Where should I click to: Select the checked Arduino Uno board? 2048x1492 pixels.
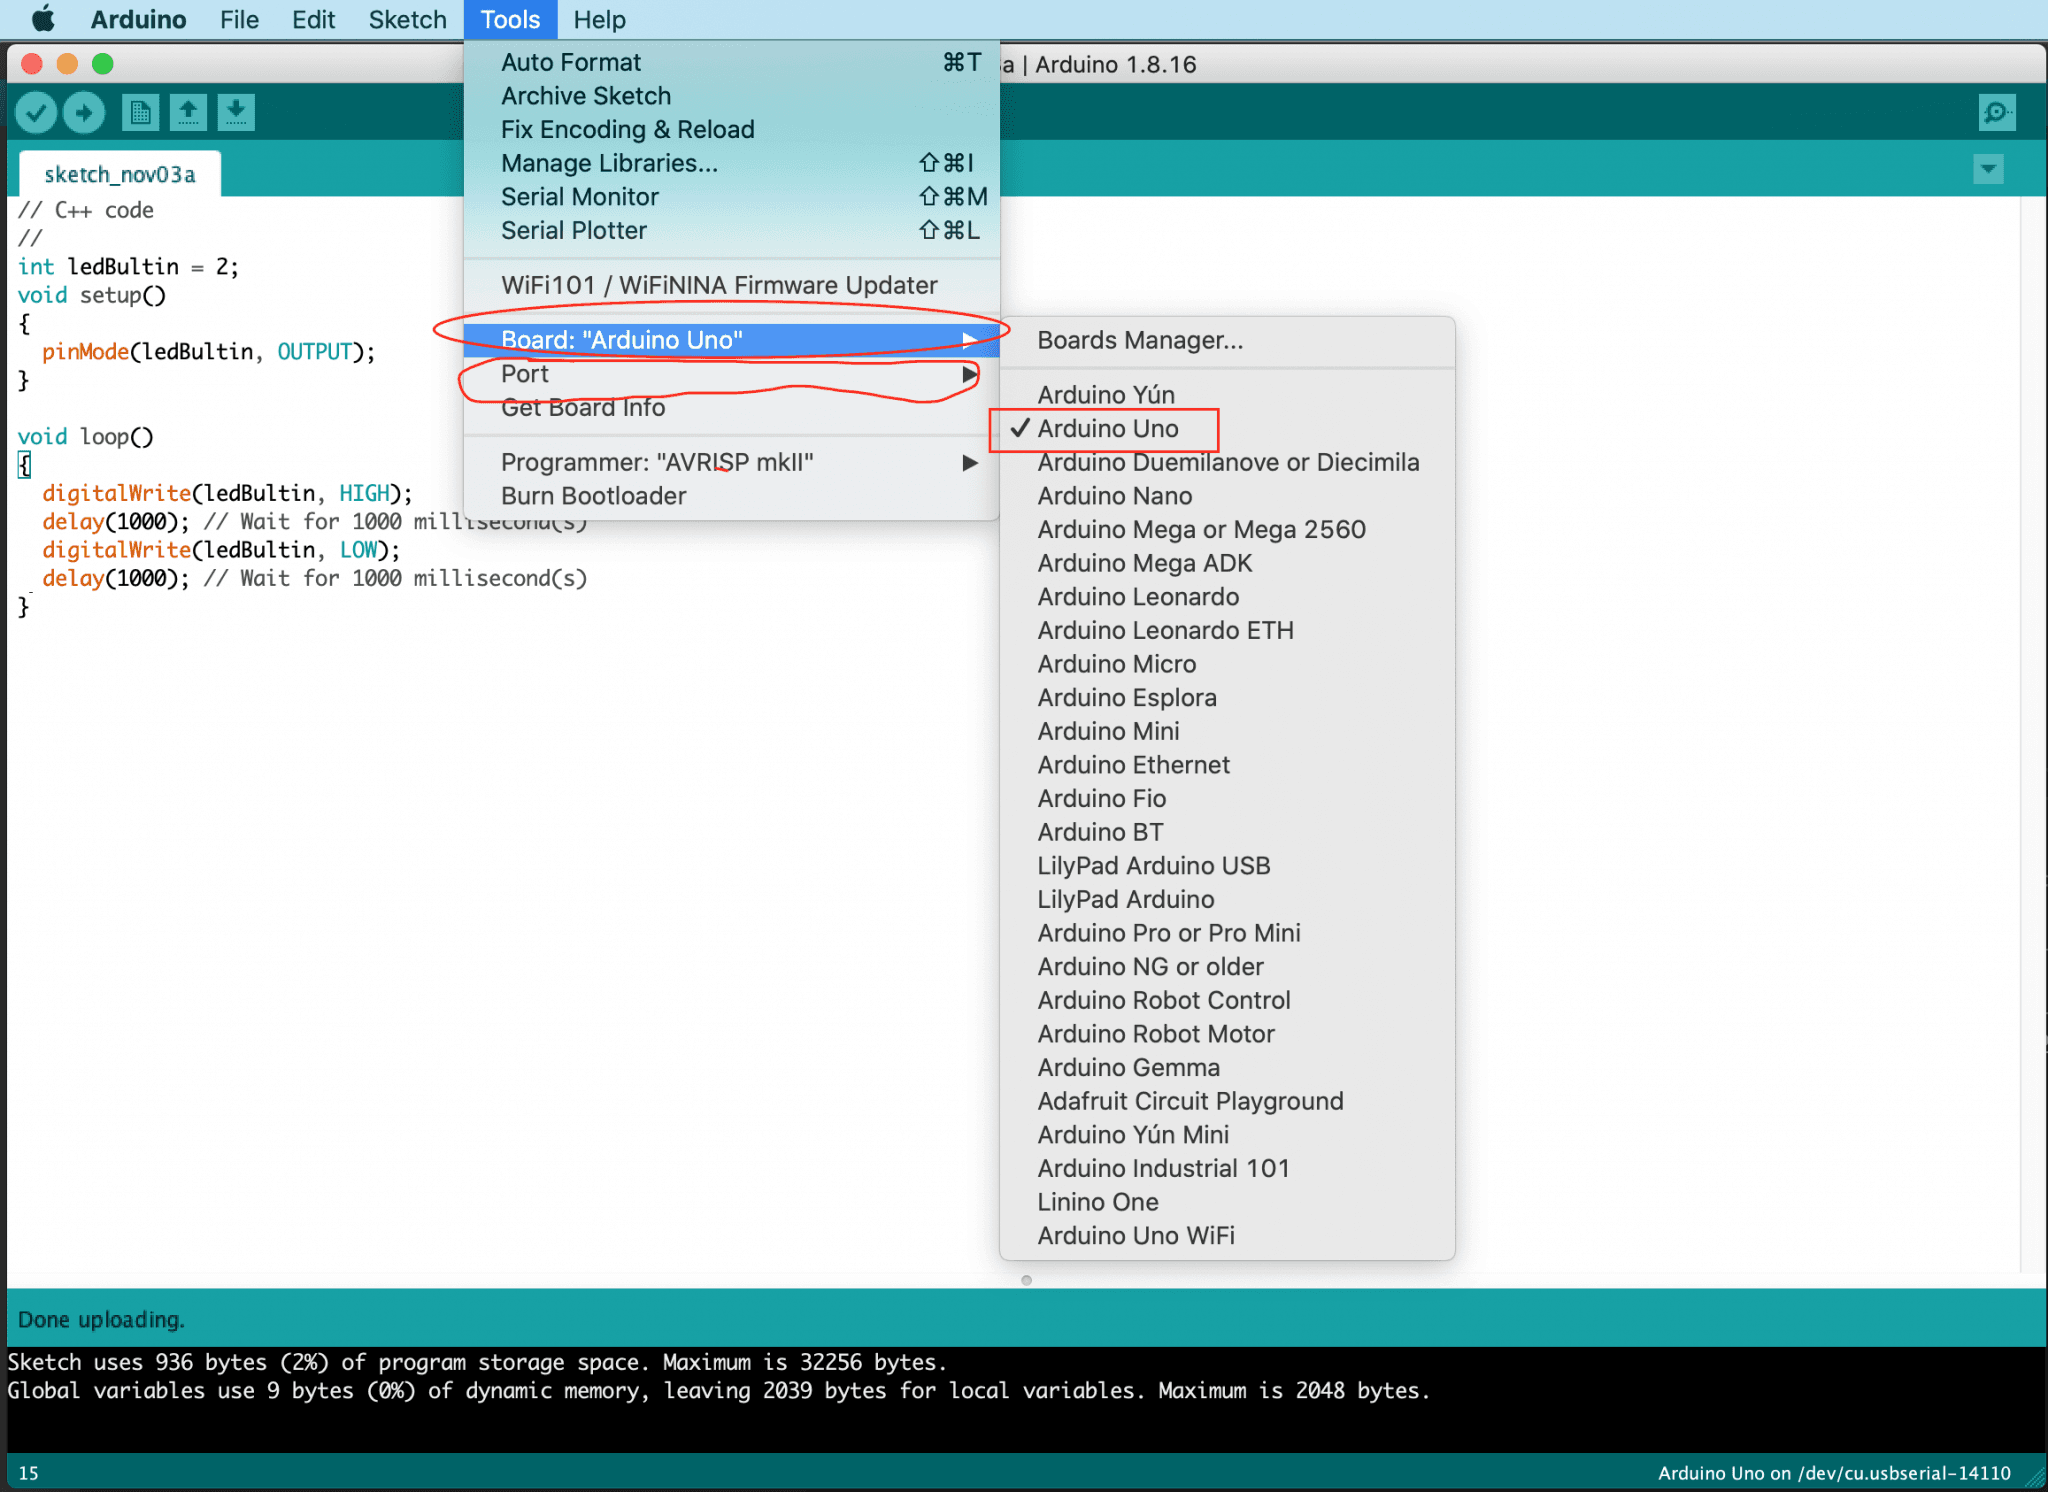click(1227, 429)
